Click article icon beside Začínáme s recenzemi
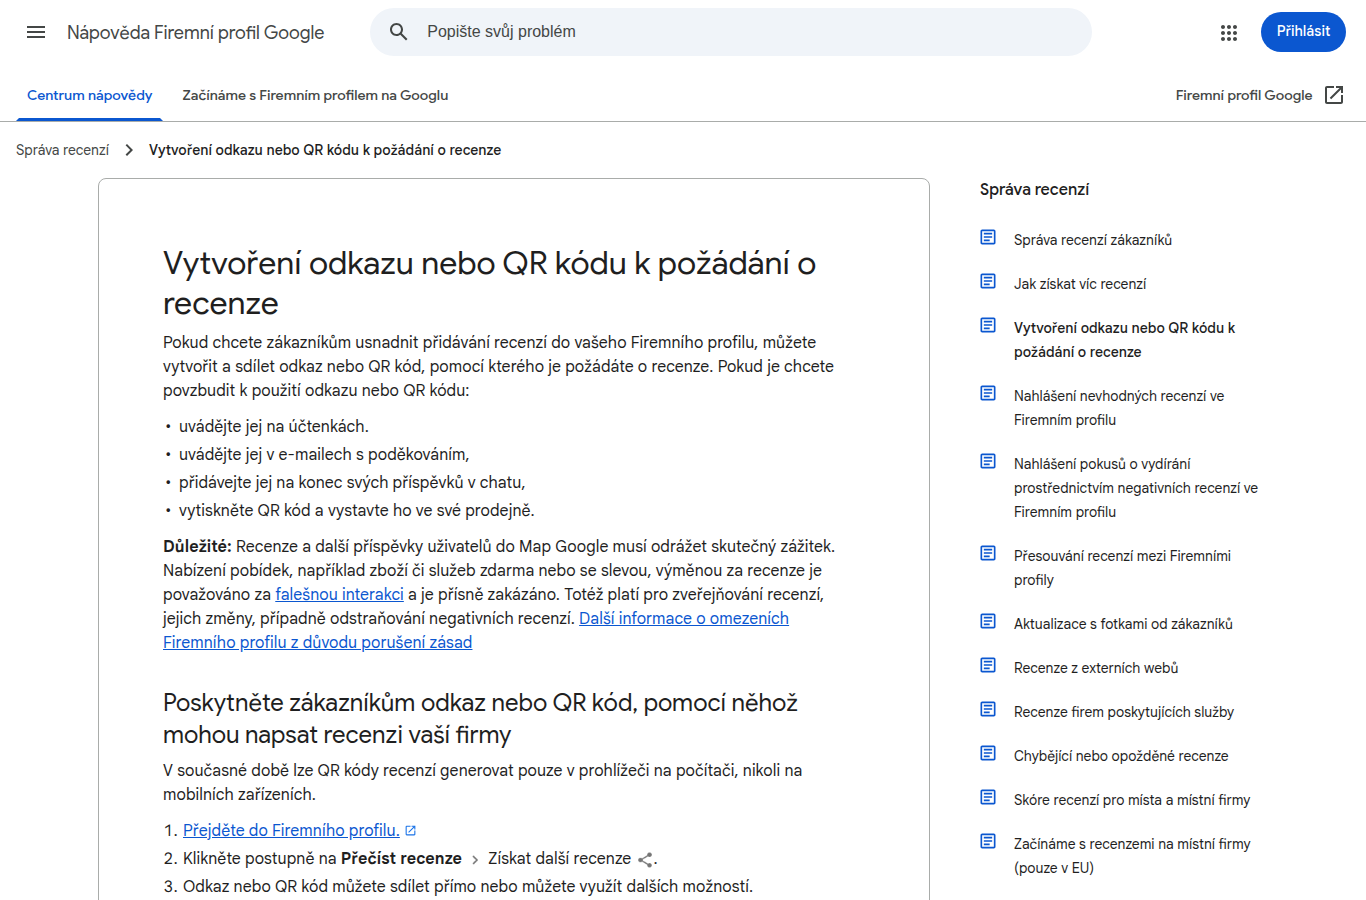Screen dimensions: 1366x900 (988, 841)
